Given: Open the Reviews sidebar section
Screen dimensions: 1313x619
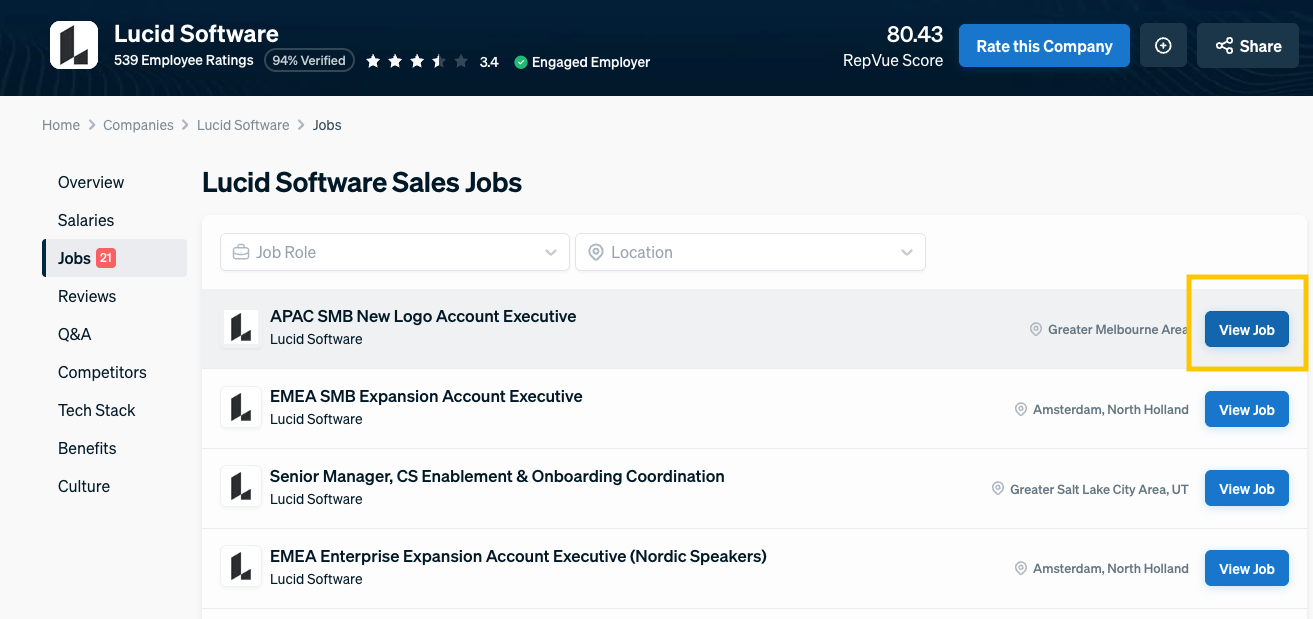Looking at the screenshot, I should (87, 296).
